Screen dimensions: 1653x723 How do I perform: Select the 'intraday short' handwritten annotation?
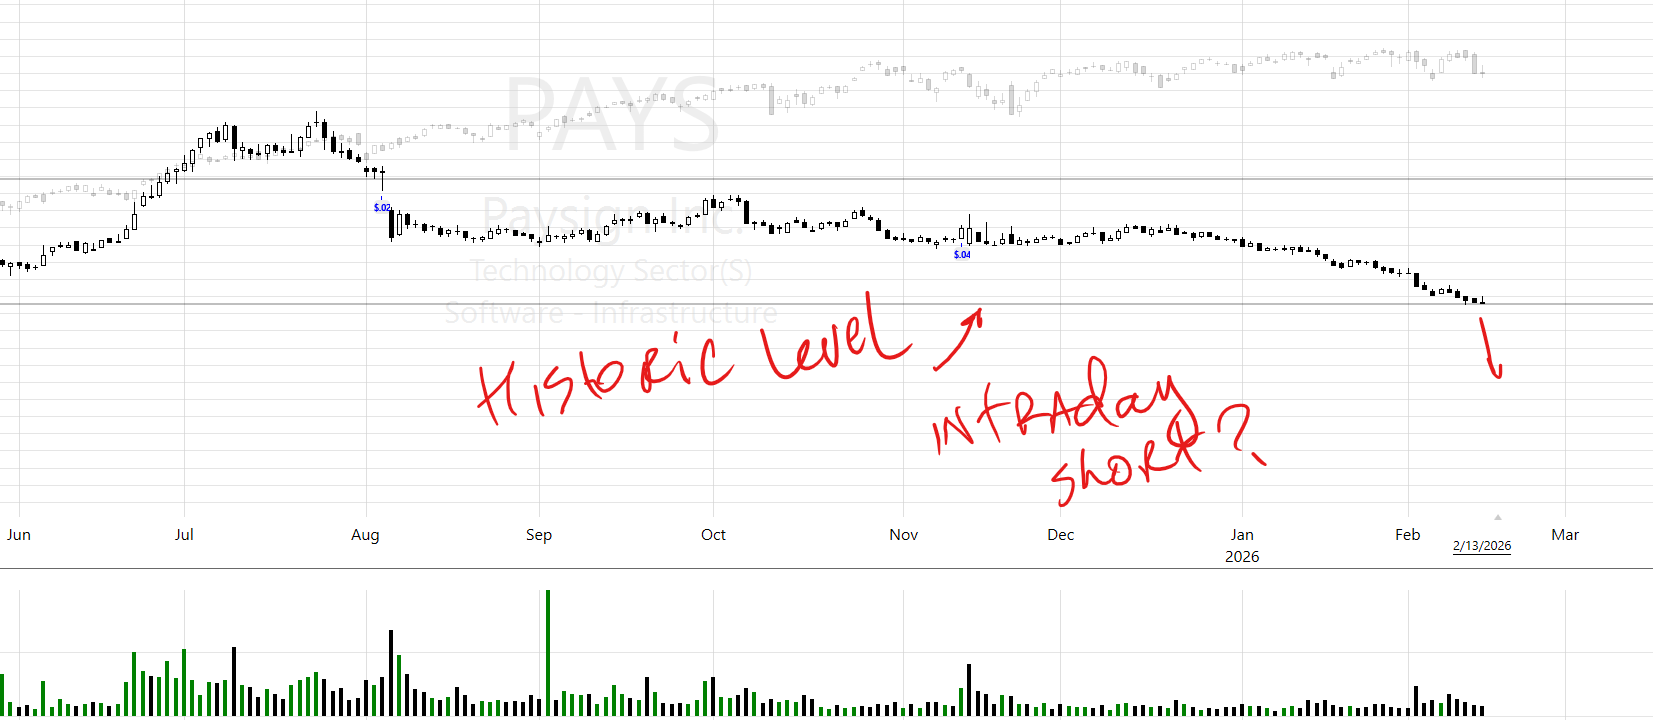pyautogui.click(x=1070, y=430)
